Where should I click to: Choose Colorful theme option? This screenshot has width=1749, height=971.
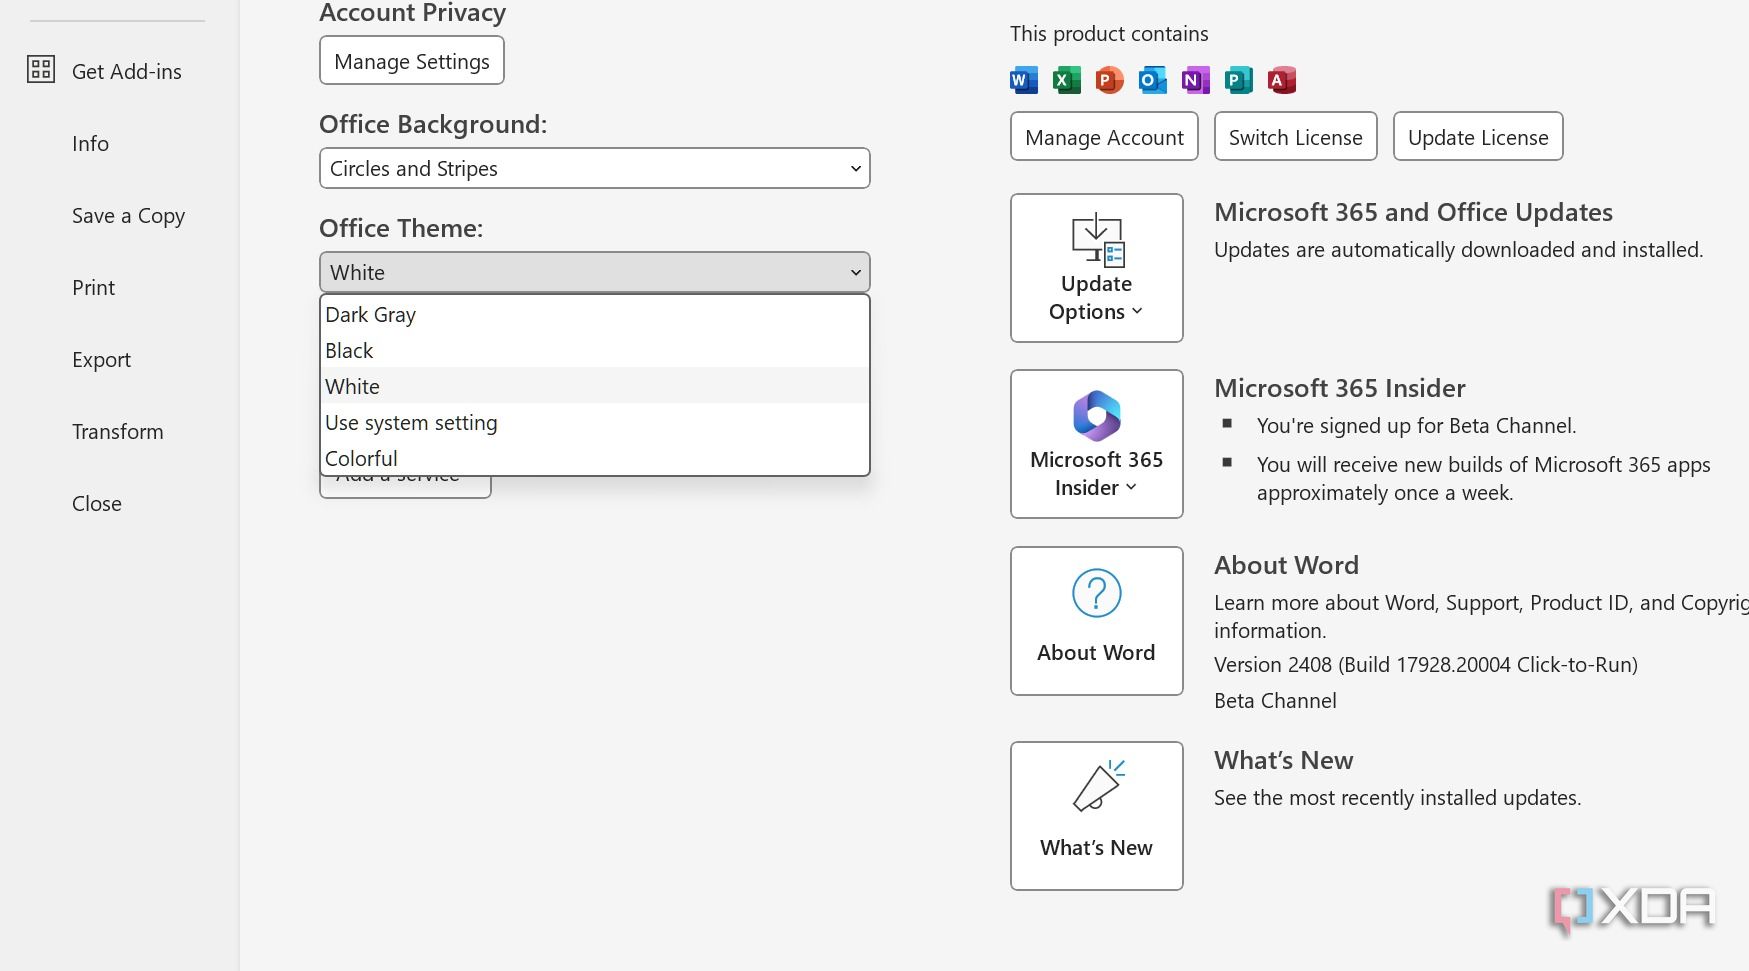(594, 458)
